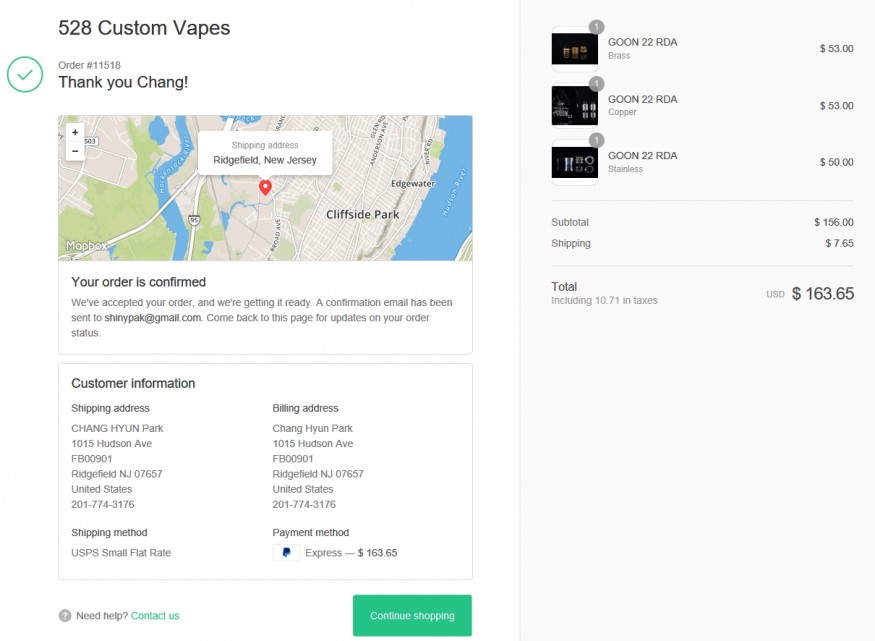
Task: Open the Contact us link
Action: [x=155, y=616]
